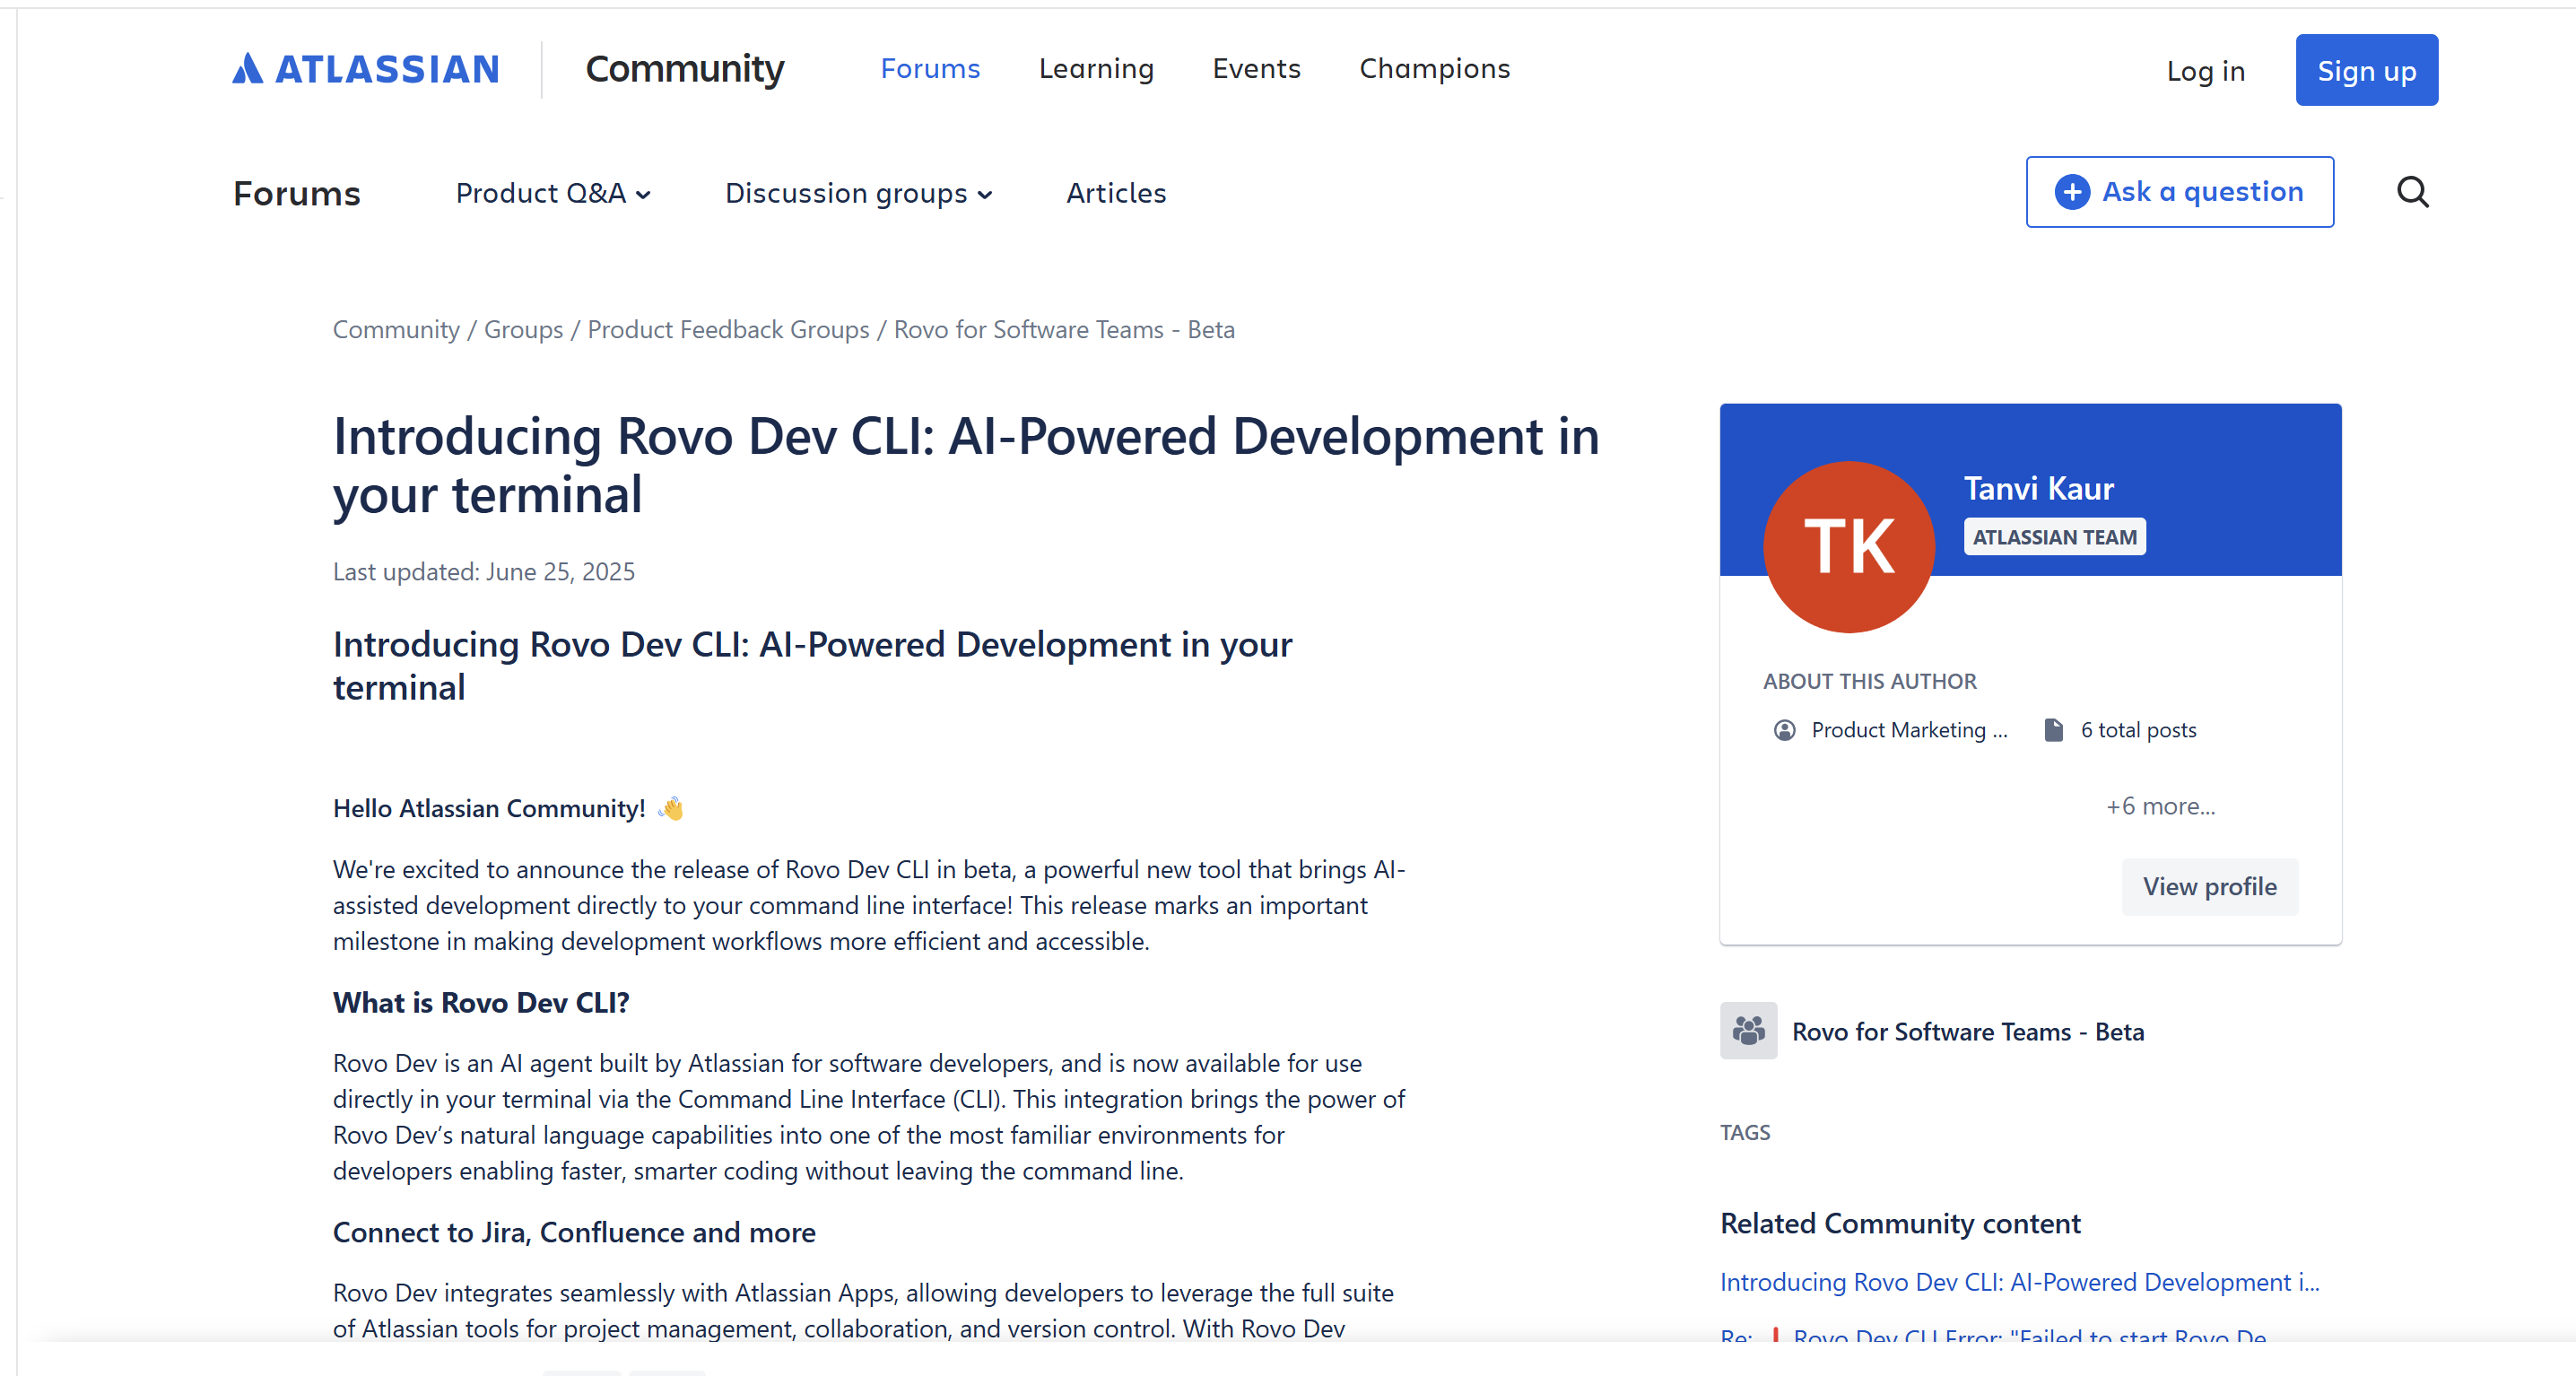
Task: Open the Forums tab in top navigation
Action: click(930, 69)
